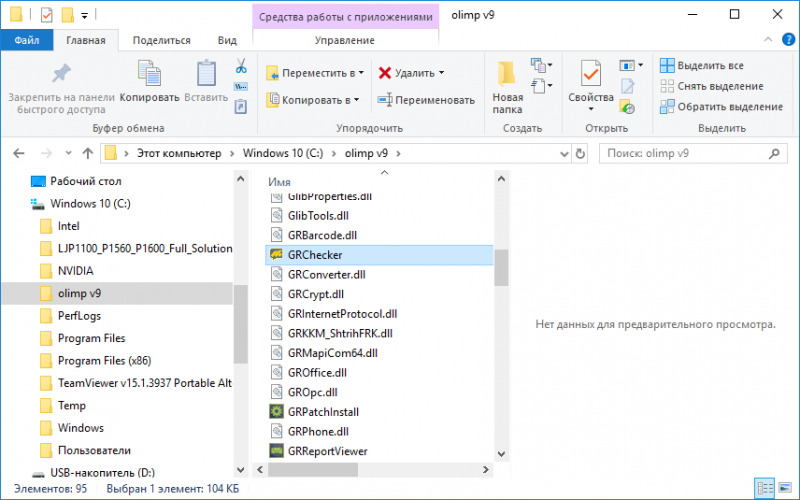Click Снять выделение button
Viewport: 800px width, 500px height.
click(x=712, y=86)
